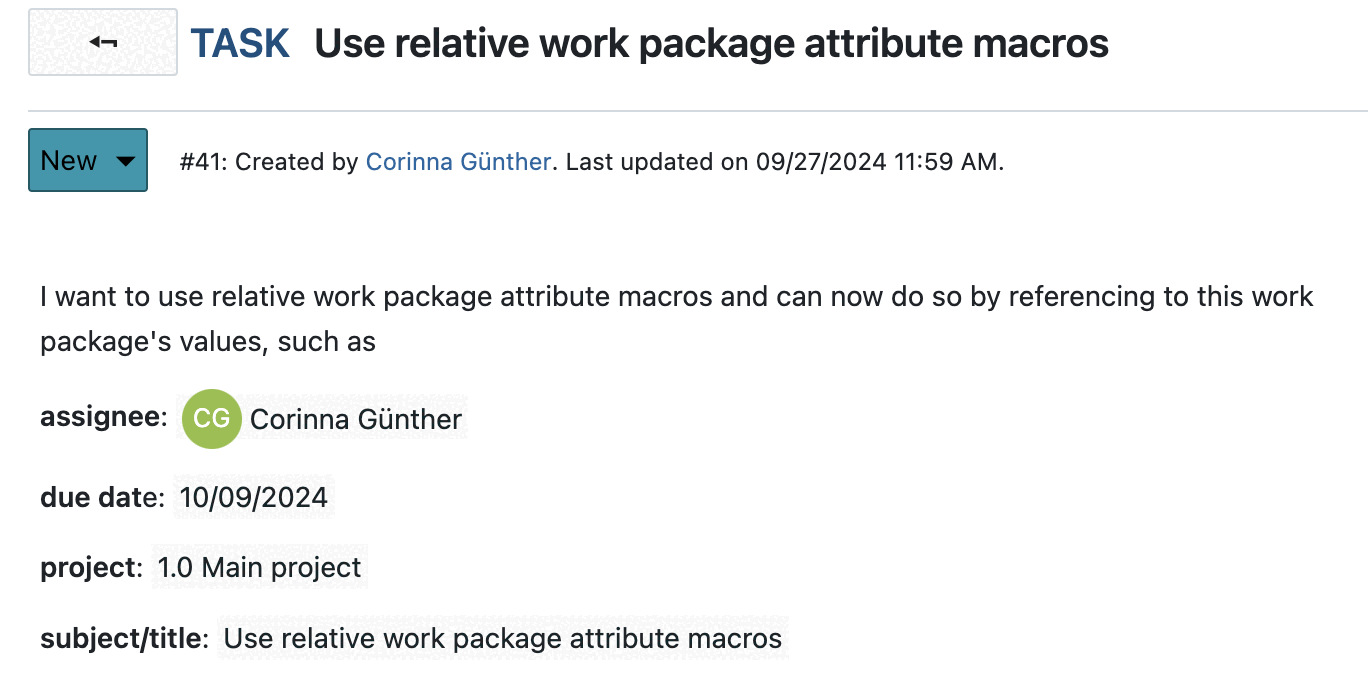Image resolution: width=1368 pixels, height=694 pixels.
Task: Click the assignee name Corinna Günther
Action: point(355,419)
